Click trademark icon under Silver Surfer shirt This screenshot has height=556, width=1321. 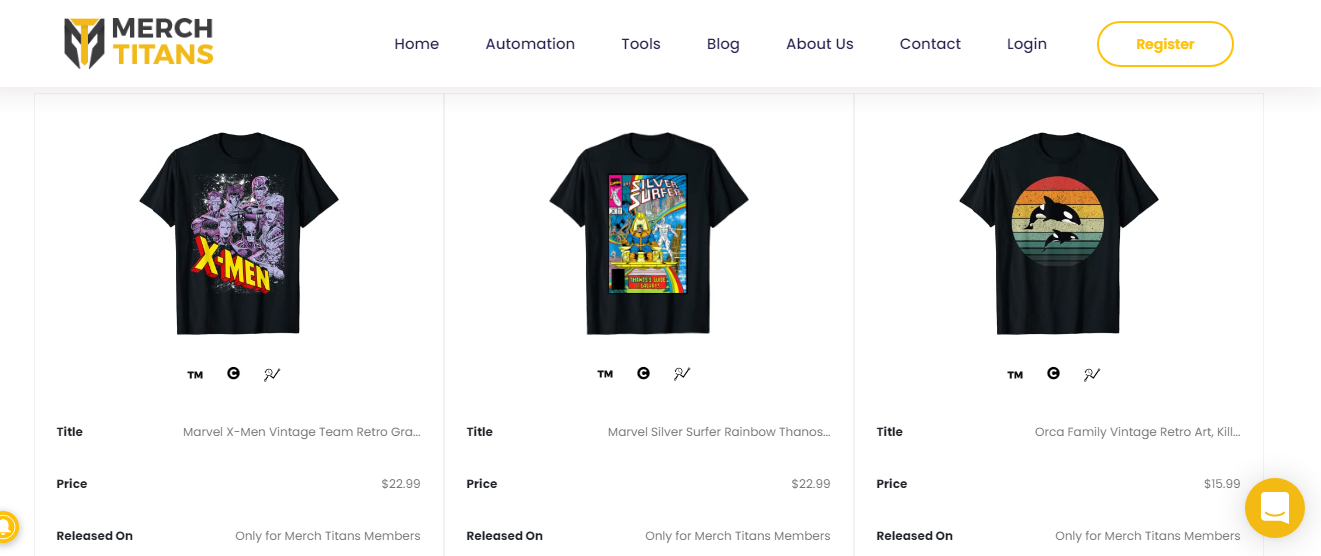click(605, 375)
